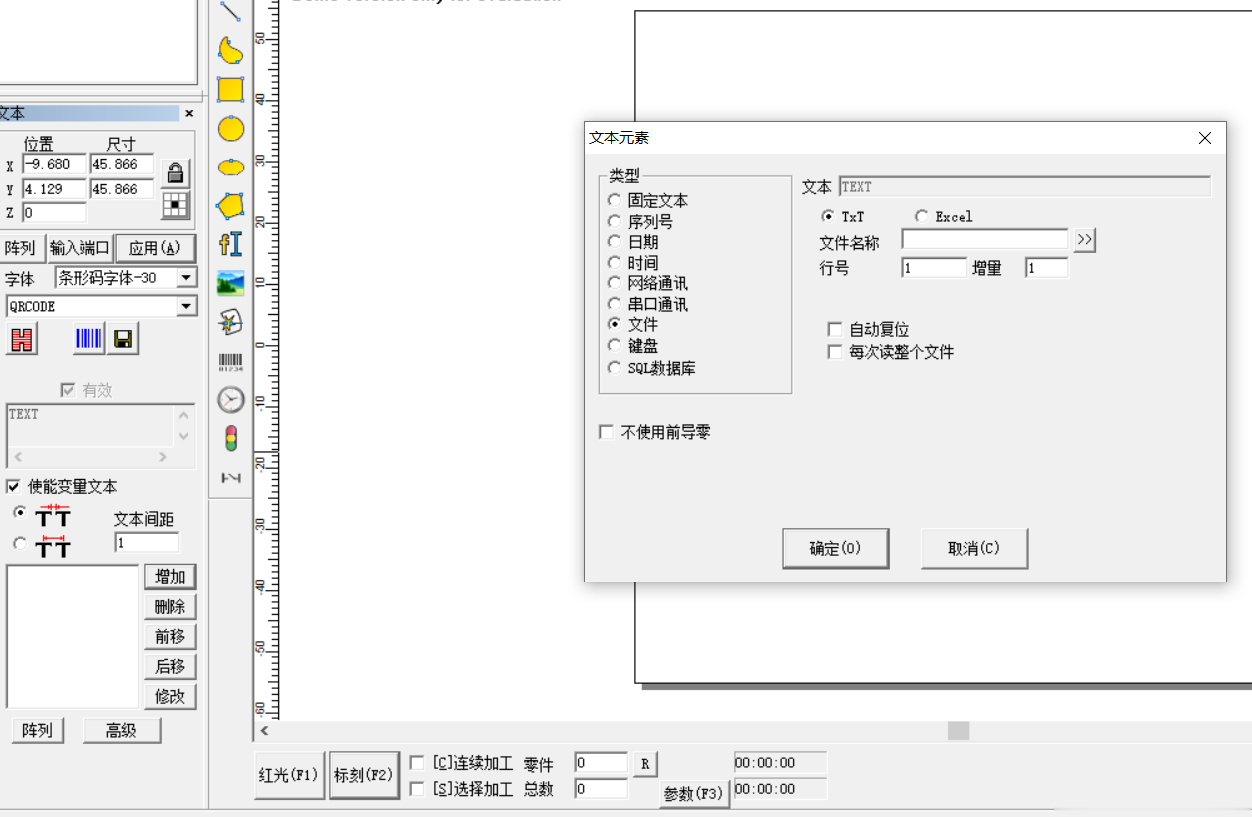Click the floppy disk save icon
Screen dimensions: 1252x817
pos(123,339)
